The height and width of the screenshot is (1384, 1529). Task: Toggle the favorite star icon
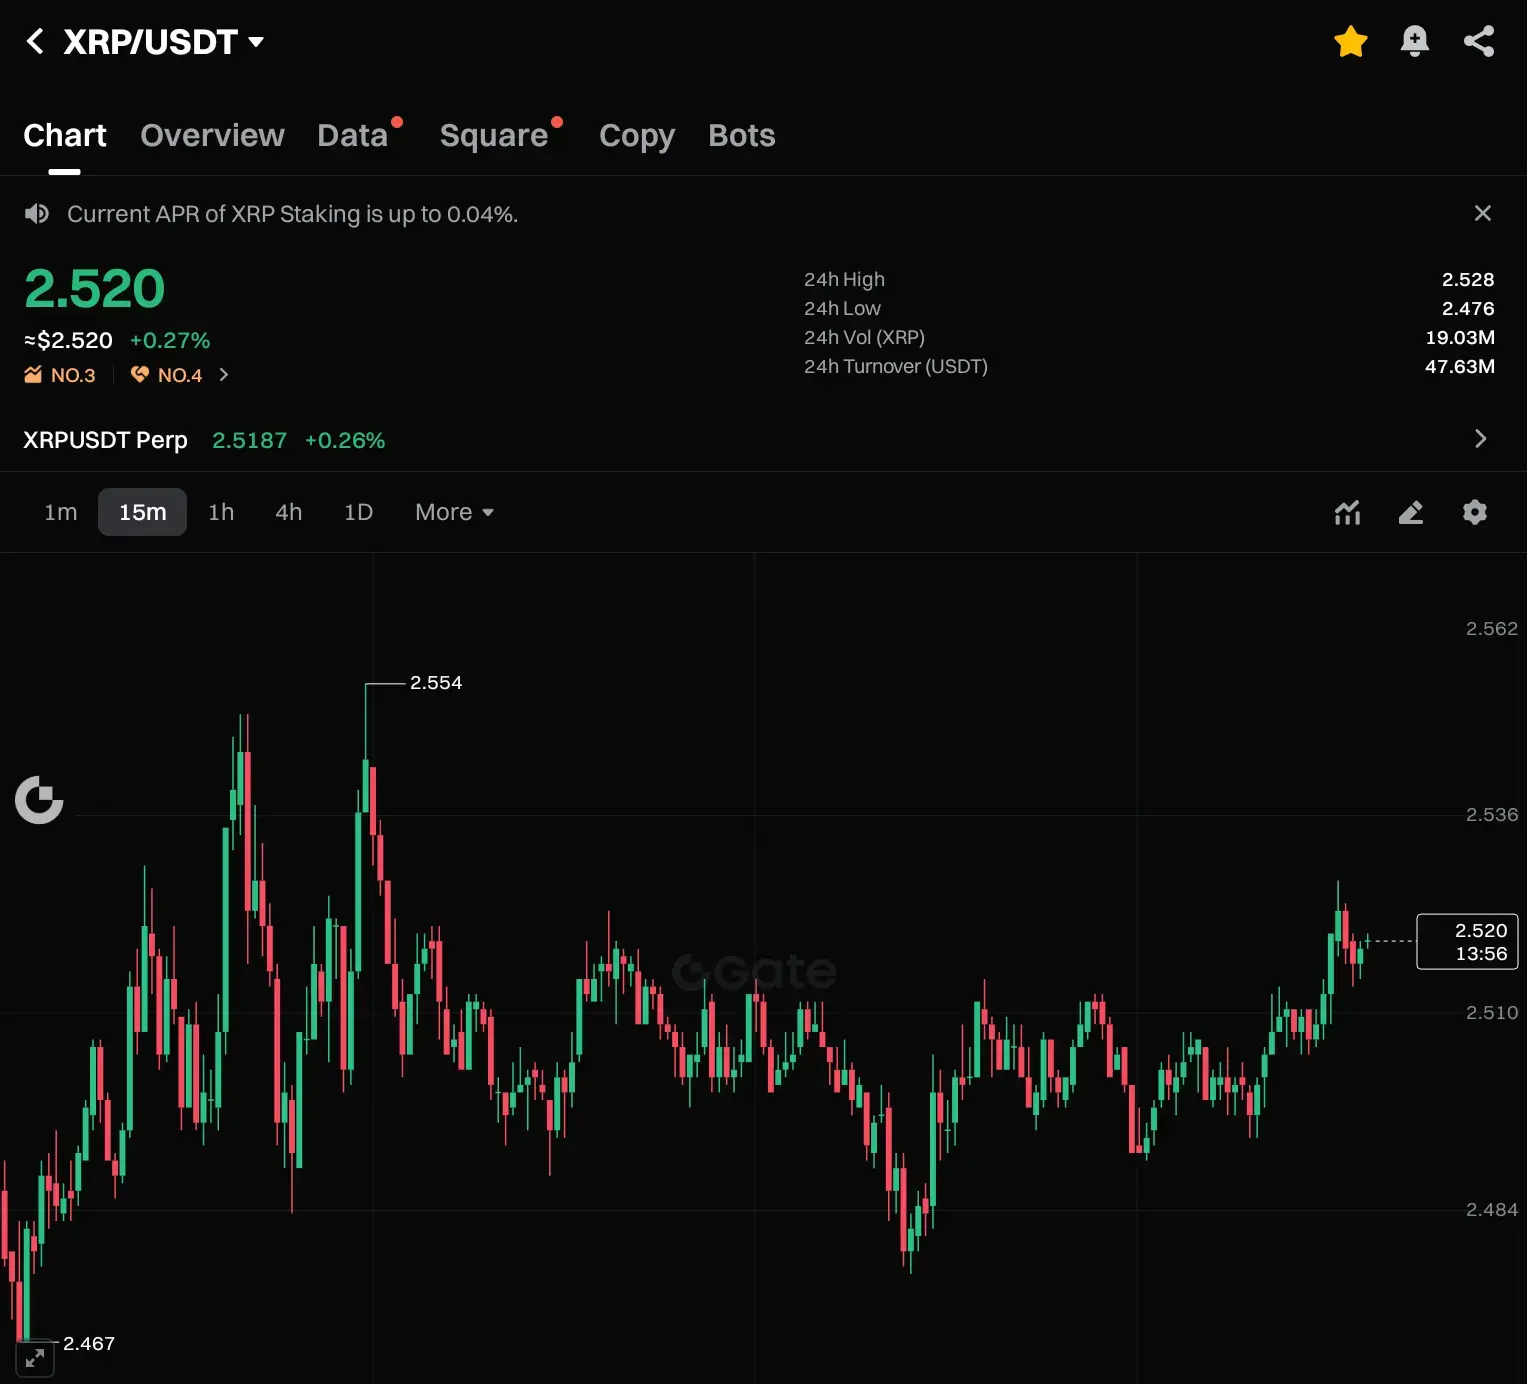1351,42
